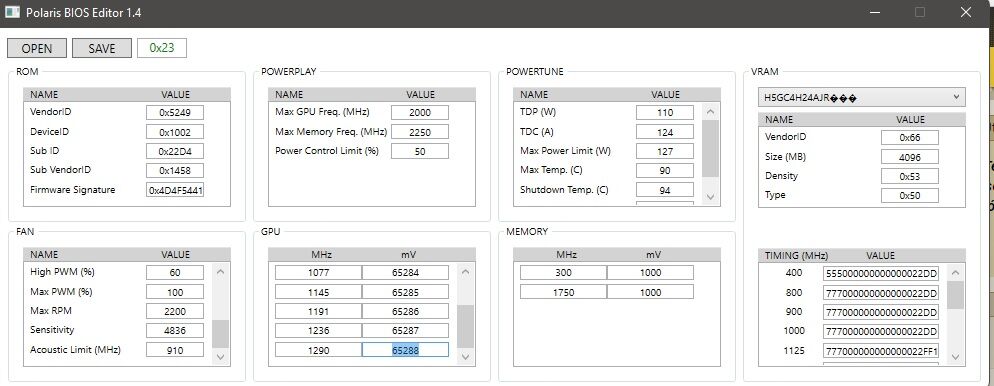The image size is (994, 386).
Task: Click TIMING list scrollbar up arrow
Action: [955, 273]
